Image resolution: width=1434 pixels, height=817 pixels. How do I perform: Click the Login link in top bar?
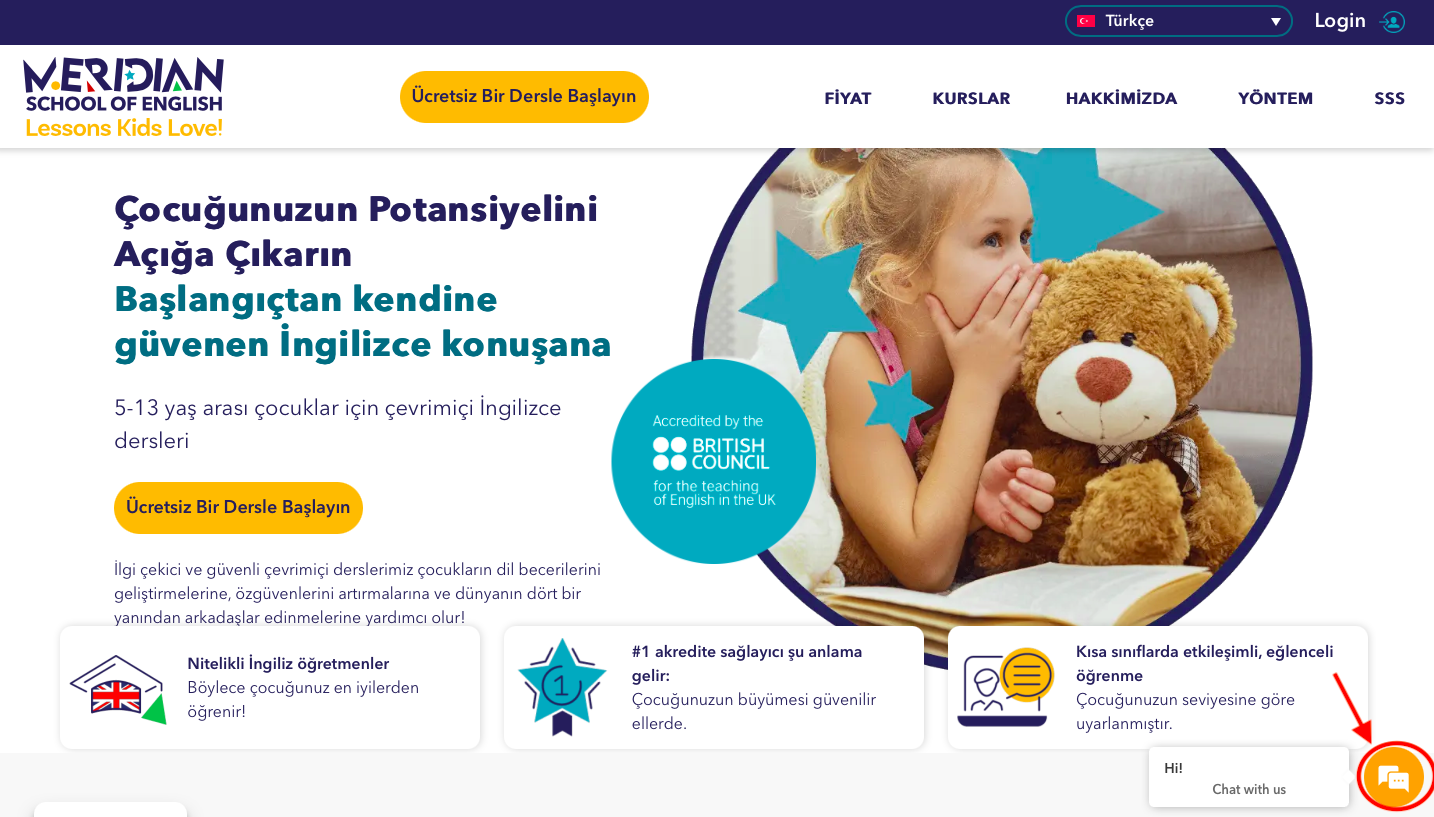pos(1340,21)
